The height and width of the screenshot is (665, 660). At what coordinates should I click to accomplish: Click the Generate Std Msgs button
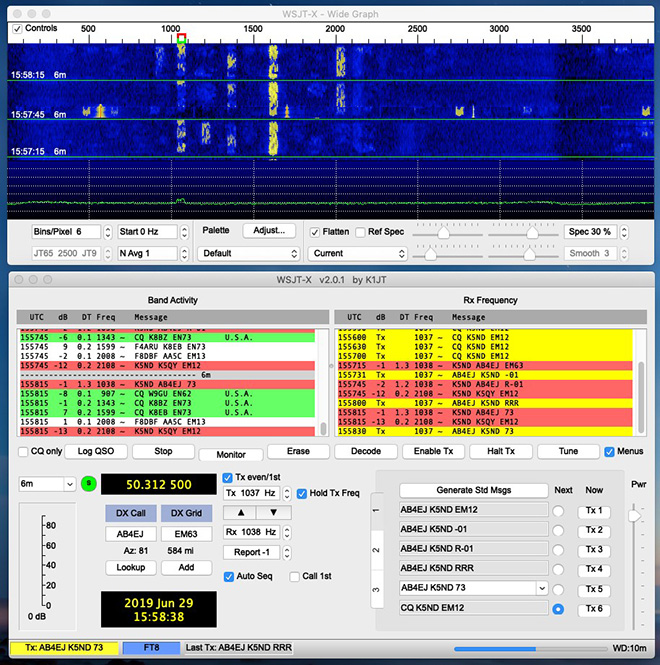tap(474, 490)
